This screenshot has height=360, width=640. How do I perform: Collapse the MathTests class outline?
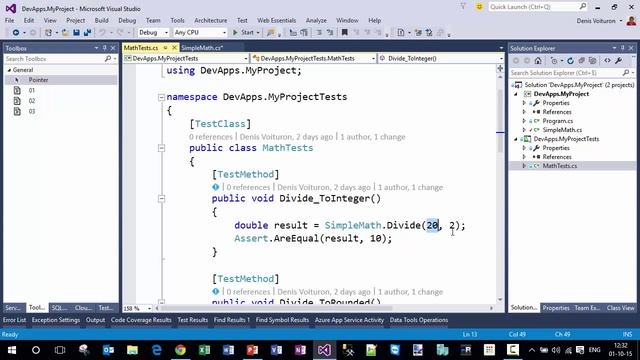pos(161,148)
